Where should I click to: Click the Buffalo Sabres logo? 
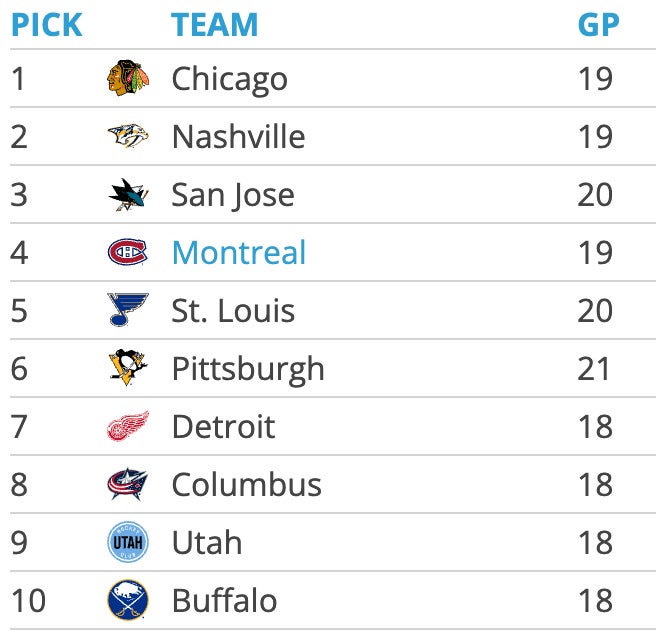128,601
